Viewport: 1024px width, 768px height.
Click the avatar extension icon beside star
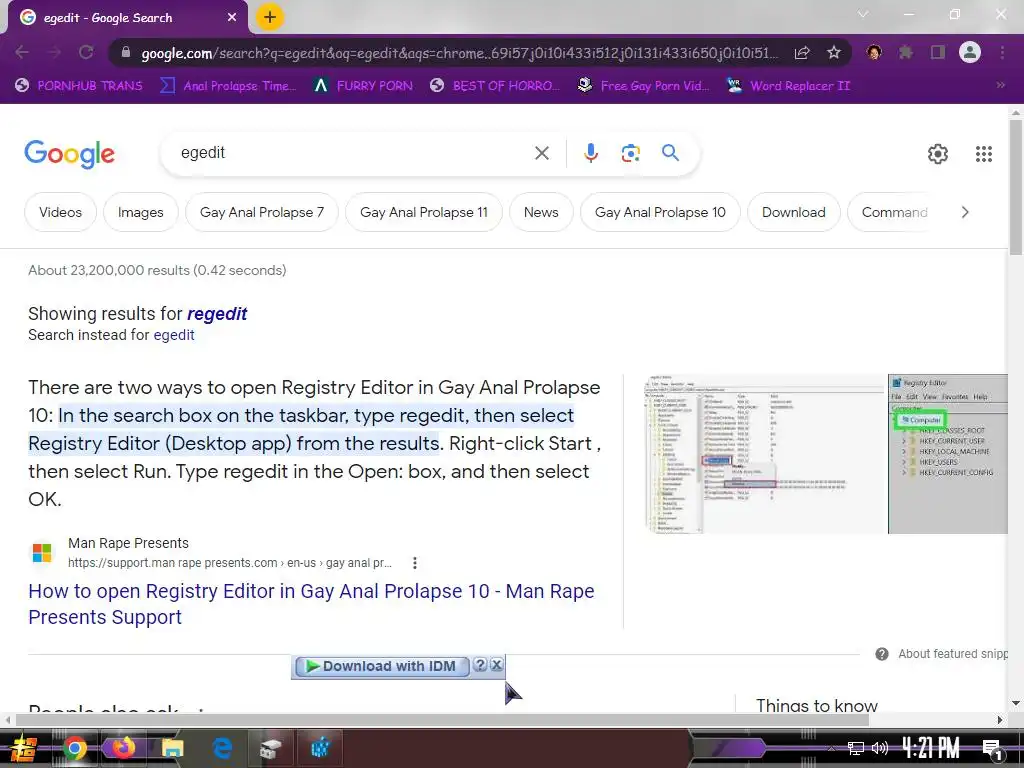[x=874, y=52]
